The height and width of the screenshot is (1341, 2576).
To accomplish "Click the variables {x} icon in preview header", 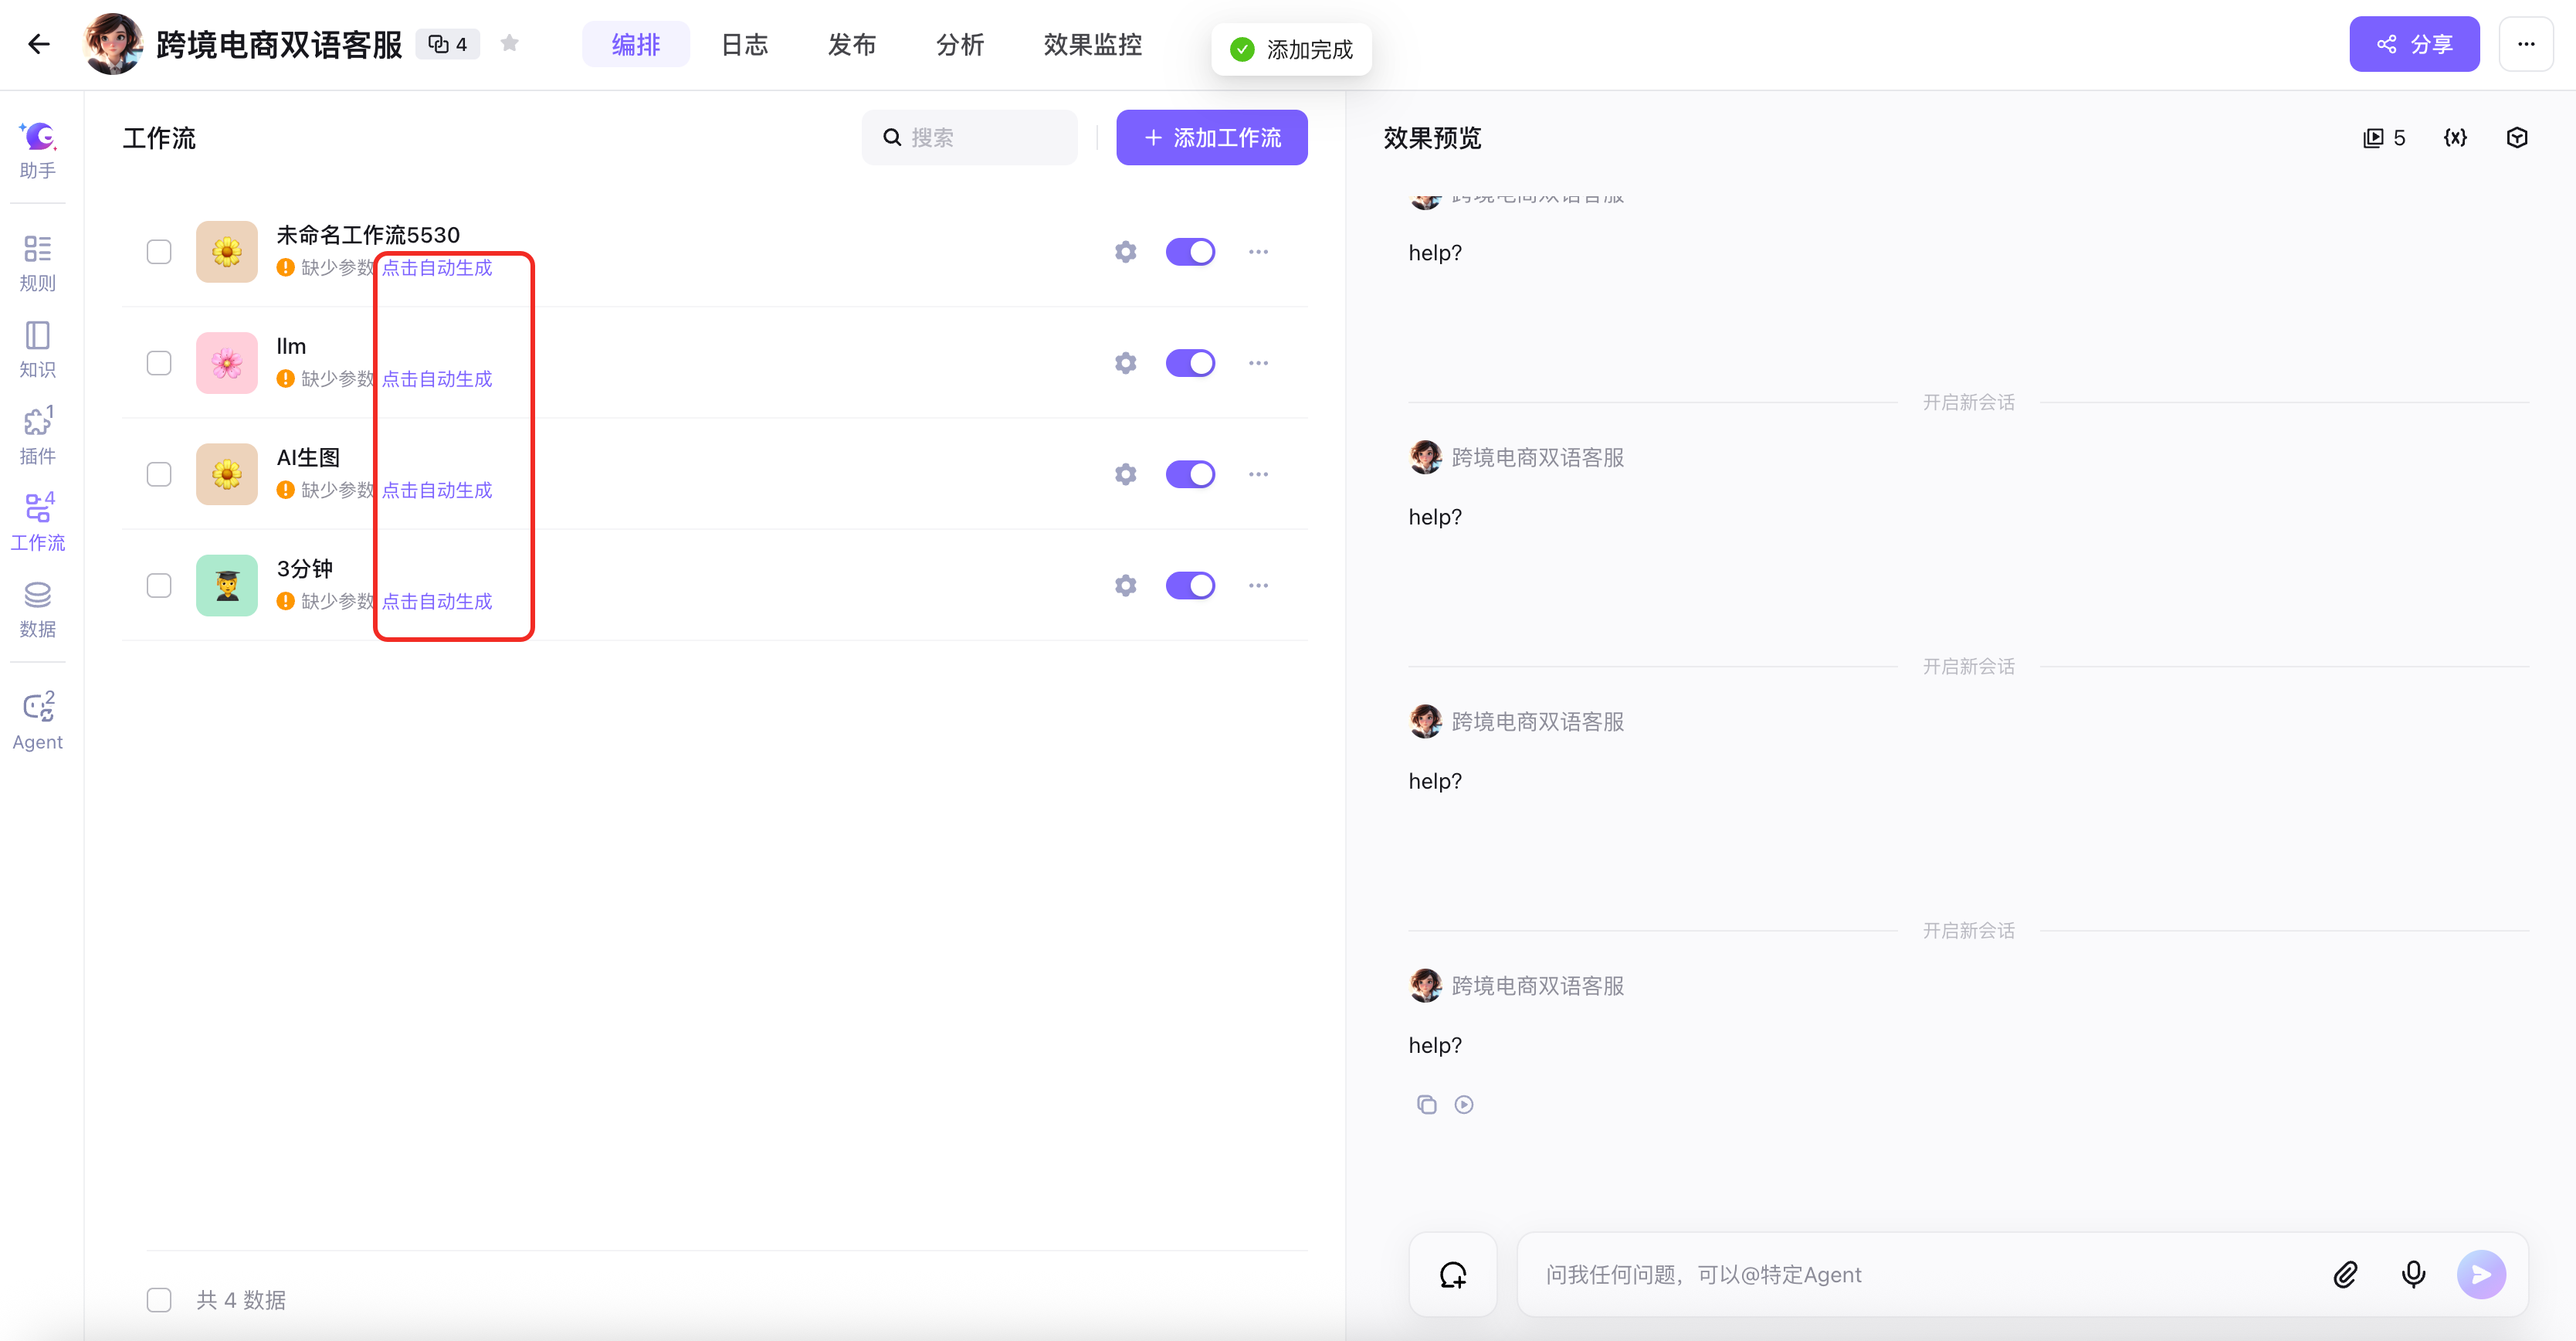I will pos(2455,138).
